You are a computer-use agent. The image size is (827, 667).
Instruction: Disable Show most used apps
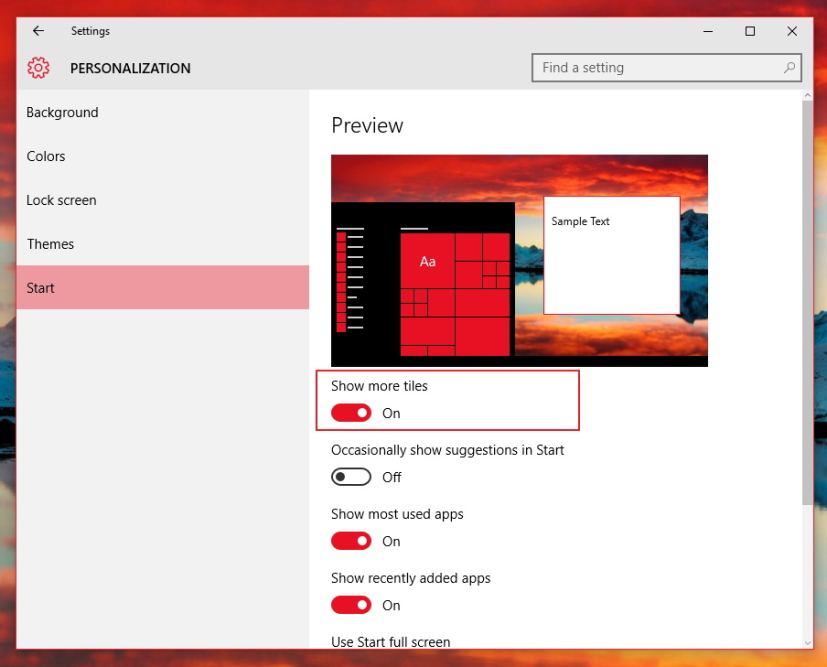[351, 541]
